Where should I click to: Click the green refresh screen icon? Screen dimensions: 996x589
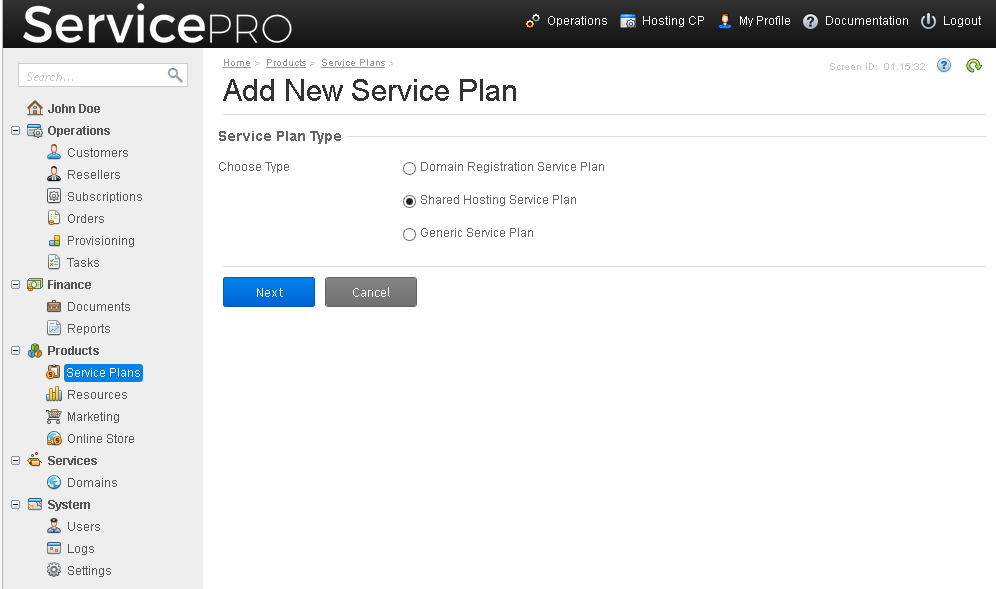coord(974,65)
